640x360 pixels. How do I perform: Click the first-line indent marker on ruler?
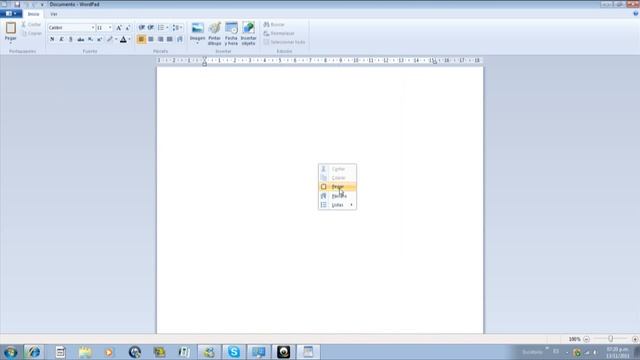tap(204, 59)
